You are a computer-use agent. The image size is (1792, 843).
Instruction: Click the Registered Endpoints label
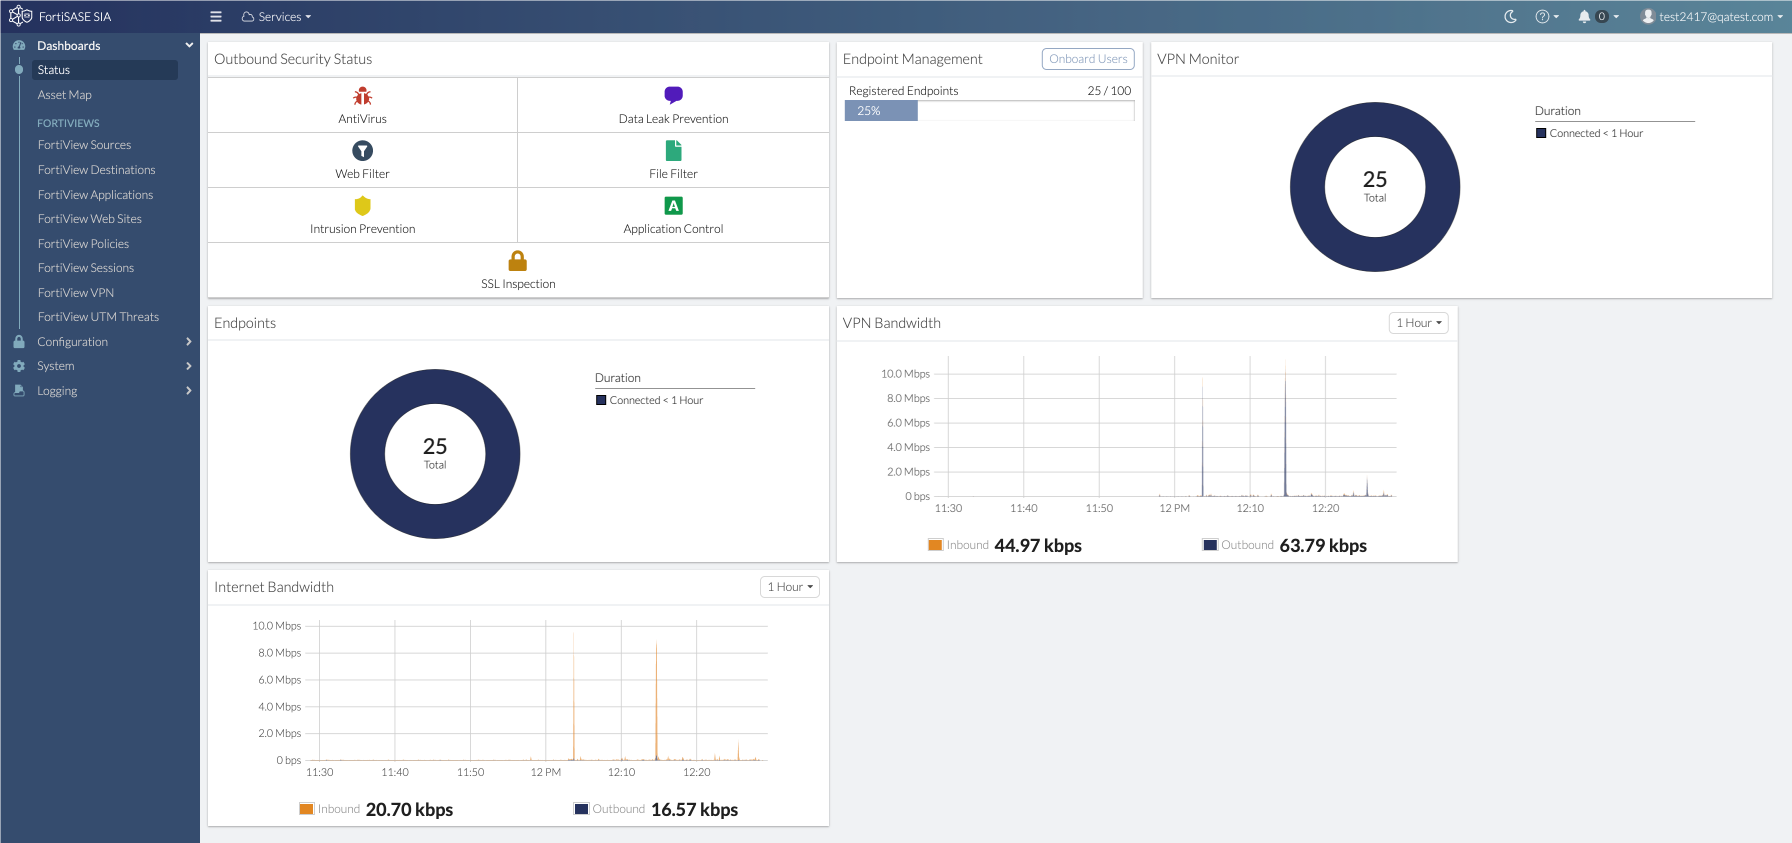pyautogui.click(x=903, y=91)
